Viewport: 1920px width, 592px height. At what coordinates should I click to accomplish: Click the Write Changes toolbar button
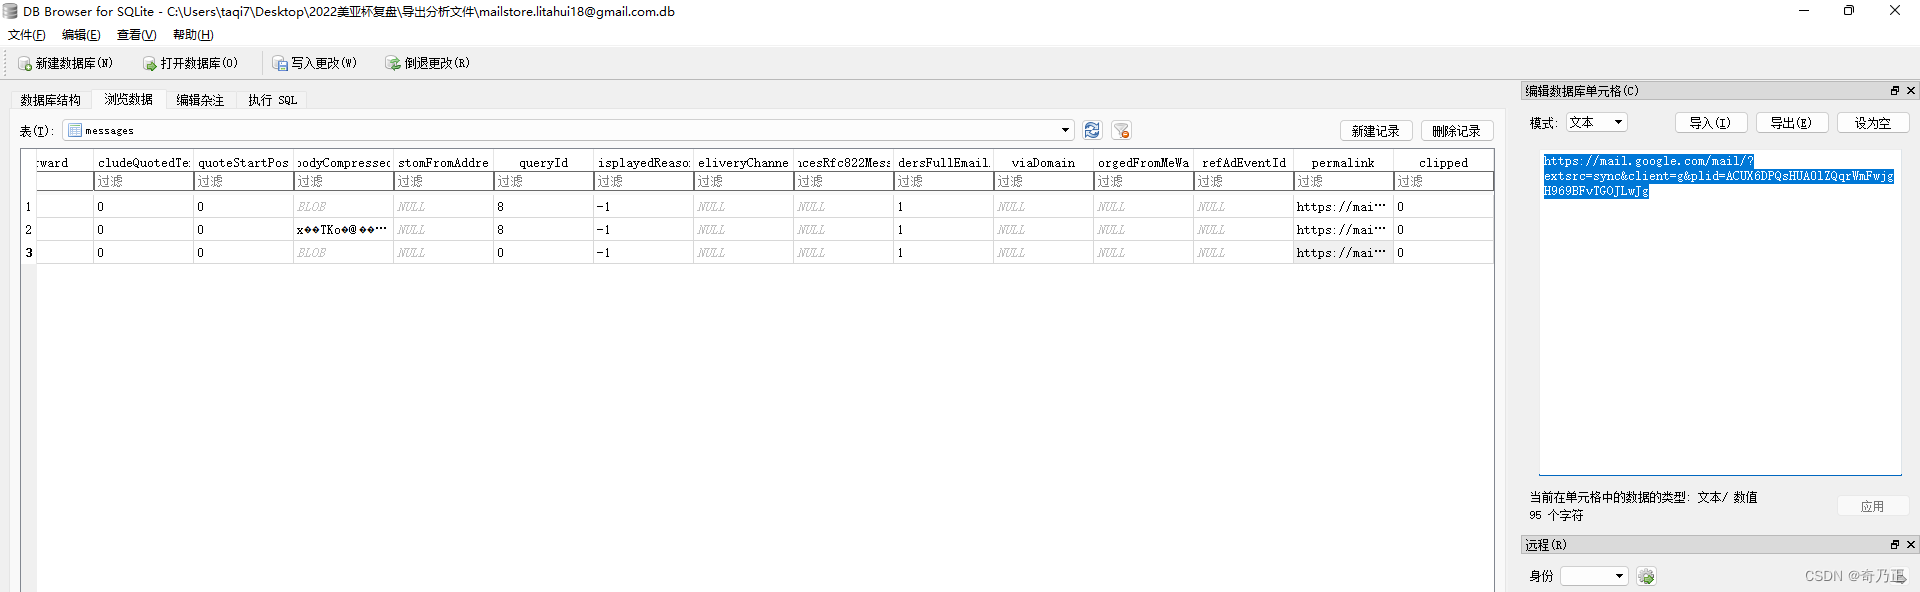pyautogui.click(x=315, y=63)
